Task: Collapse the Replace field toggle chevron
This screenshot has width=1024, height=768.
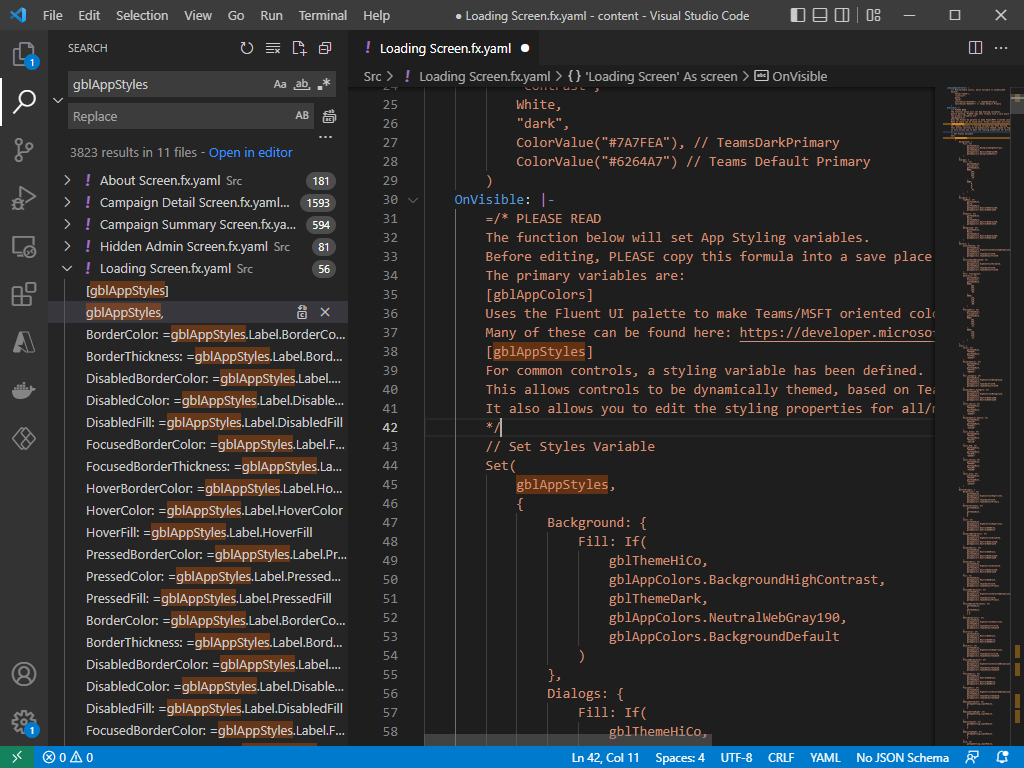Action: (x=57, y=100)
